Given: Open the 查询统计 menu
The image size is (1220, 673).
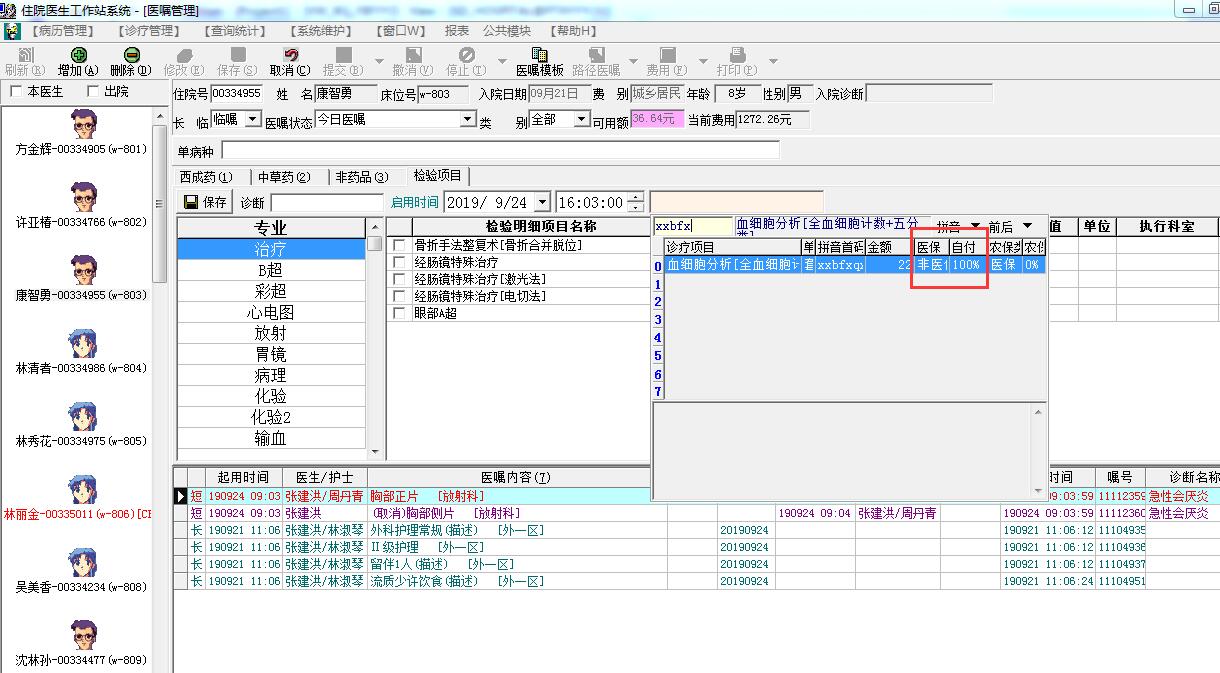Looking at the screenshot, I should pyautogui.click(x=236, y=31).
